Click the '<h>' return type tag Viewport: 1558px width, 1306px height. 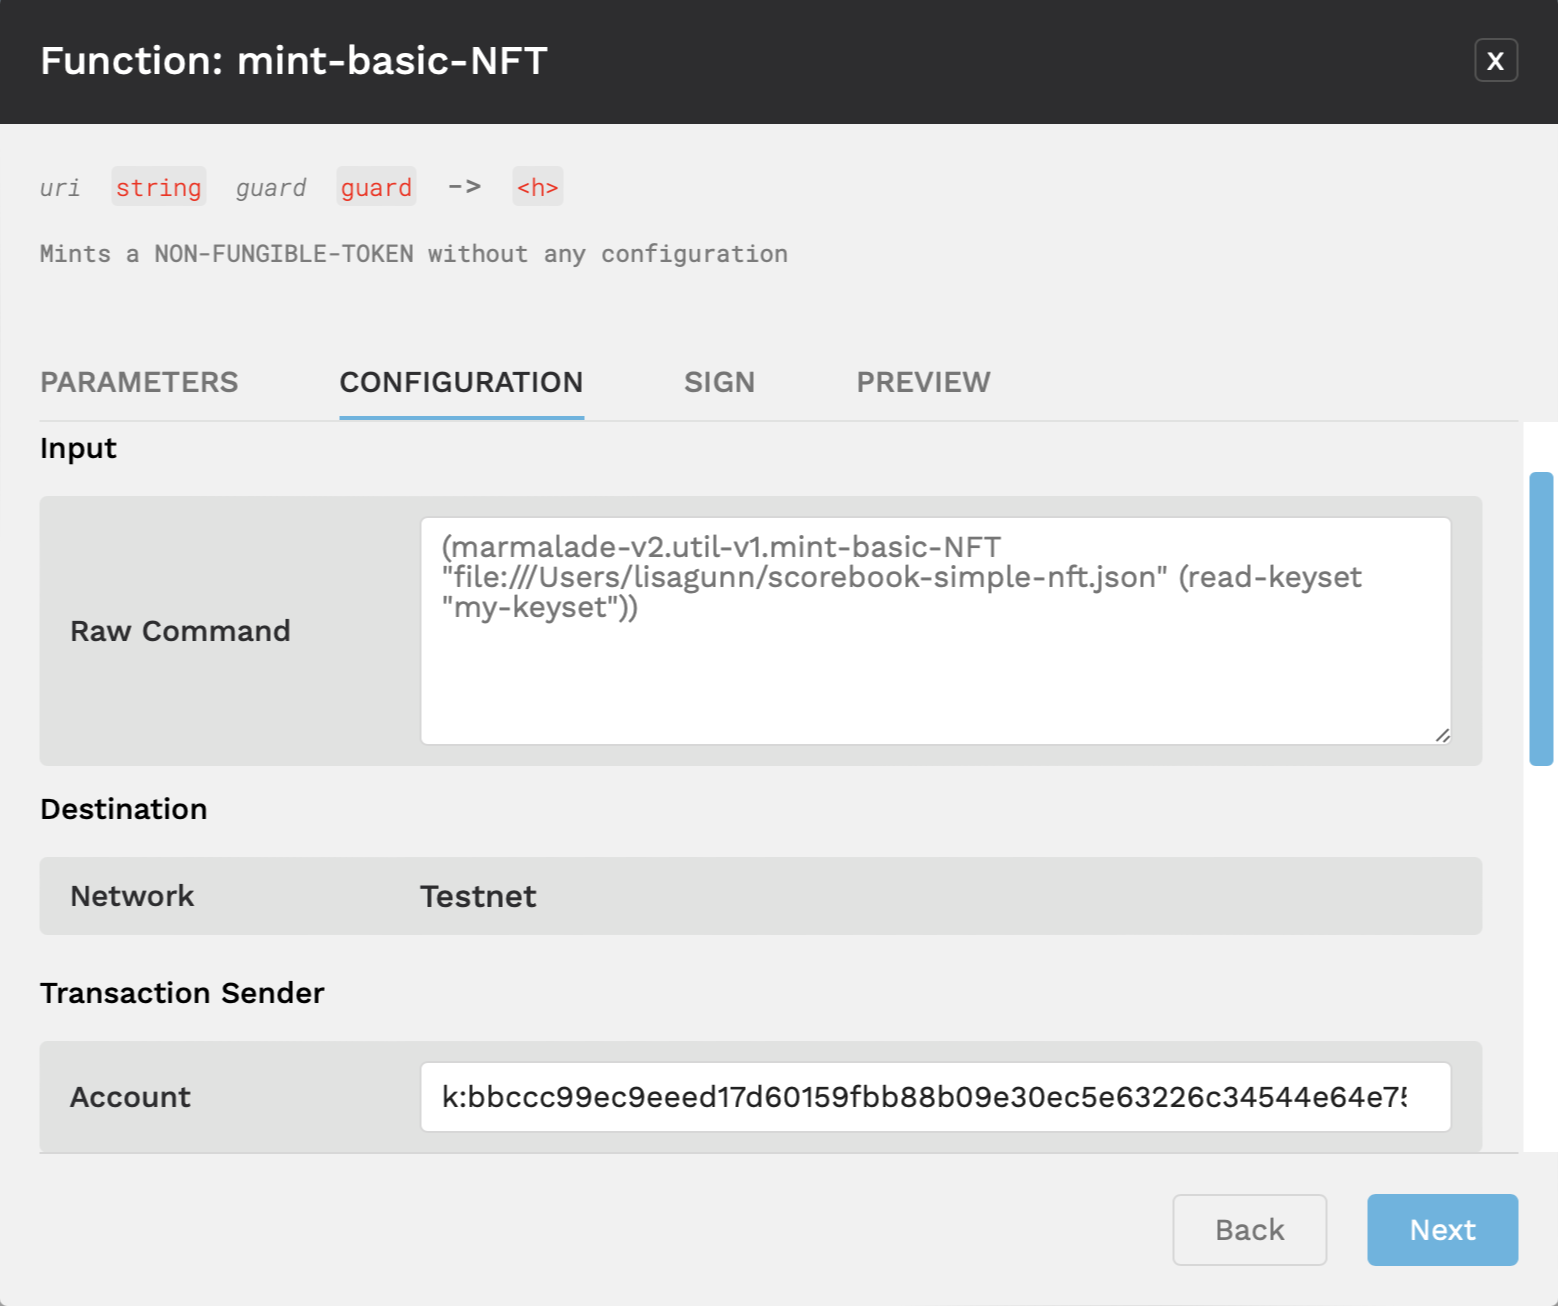click(538, 187)
